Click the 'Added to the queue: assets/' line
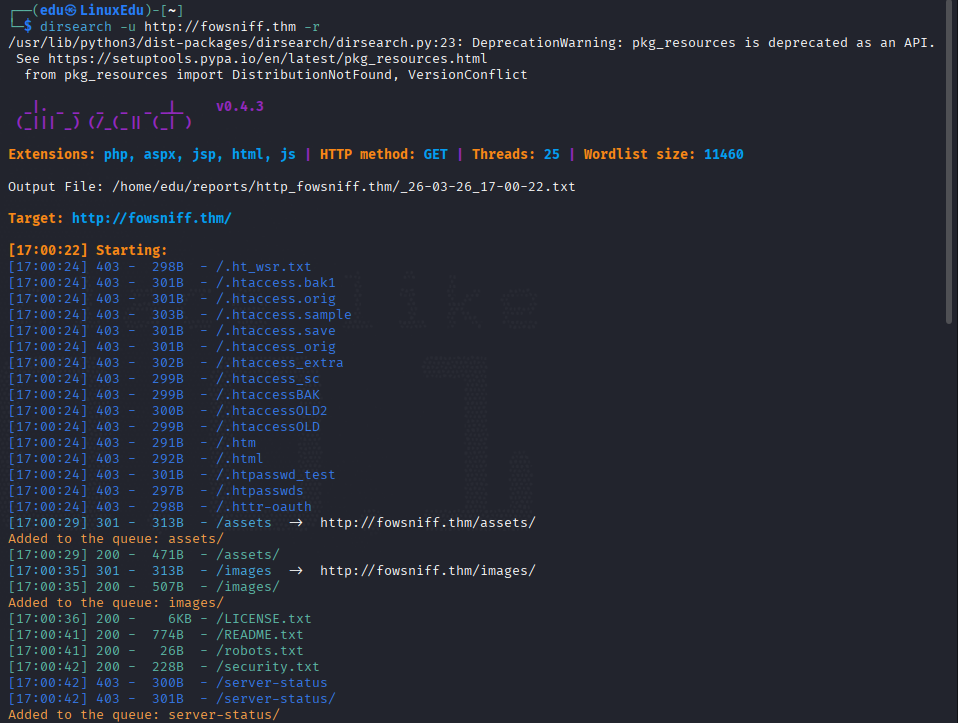Screen dimensions: 958x723 (x=116, y=538)
